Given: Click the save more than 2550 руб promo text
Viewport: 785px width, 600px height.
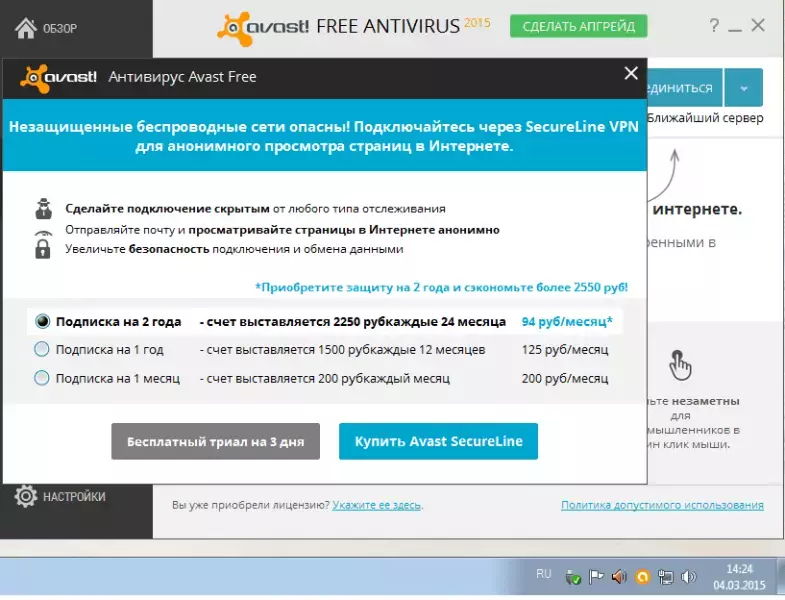Looking at the screenshot, I should 441,287.
